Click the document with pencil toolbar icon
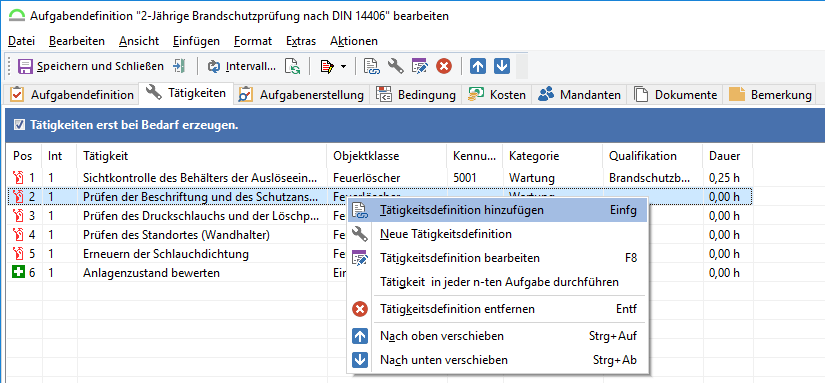The height and width of the screenshot is (383, 825). pos(327,66)
